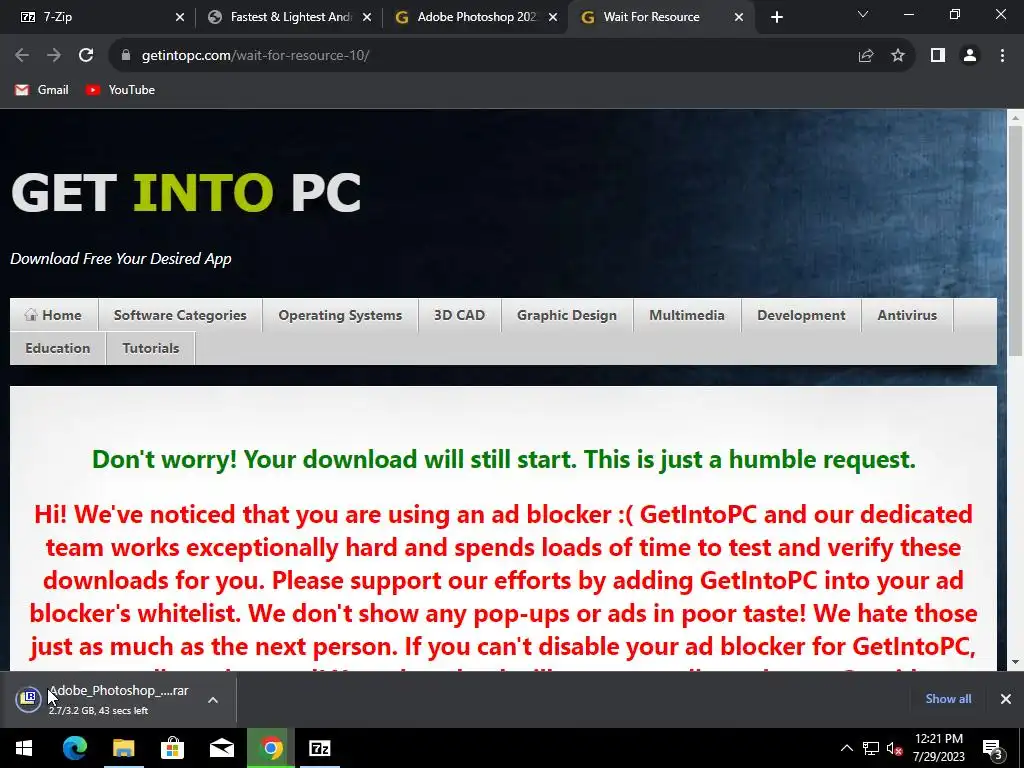Open the 3D CAD category
Image resolution: width=1024 pixels, height=768 pixels.
click(x=460, y=315)
